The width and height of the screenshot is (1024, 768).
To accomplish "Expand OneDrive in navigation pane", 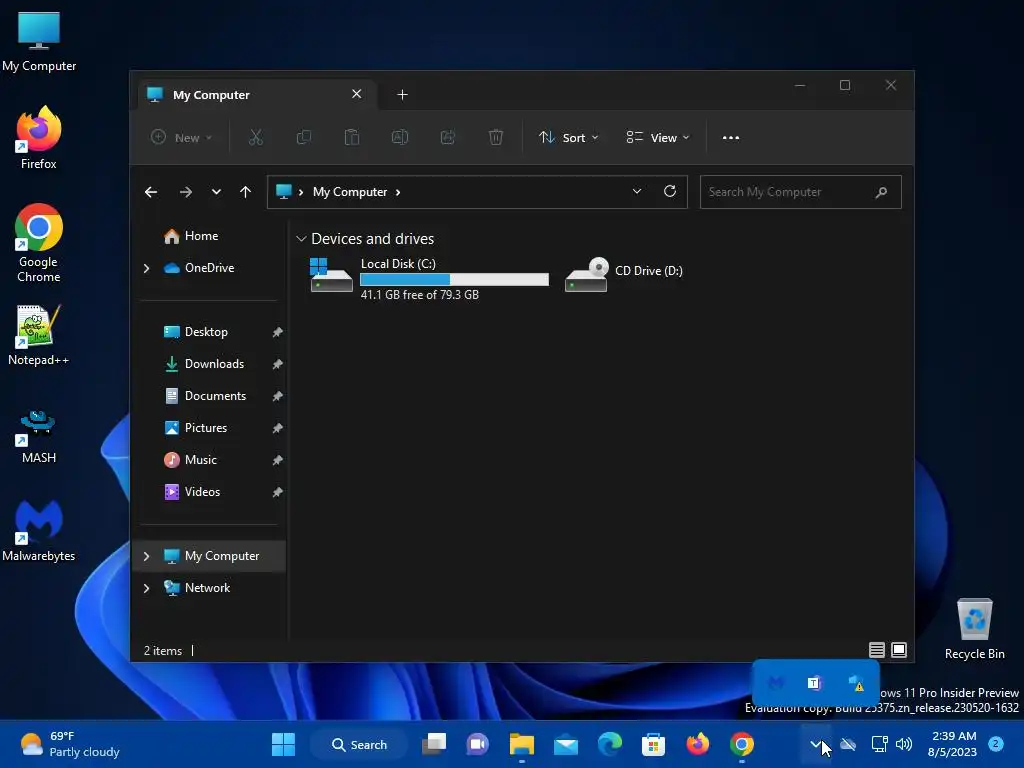I will pyautogui.click(x=146, y=268).
